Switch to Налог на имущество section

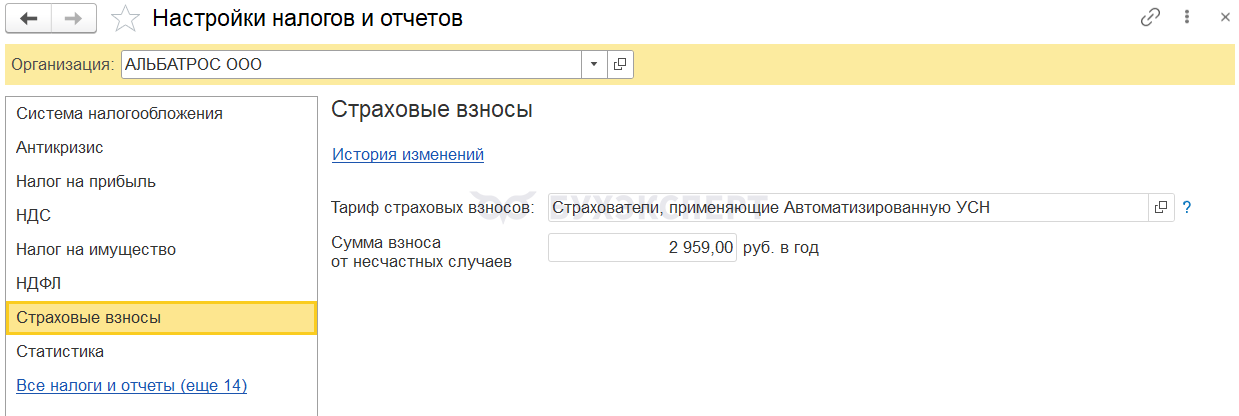click(x=96, y=249)
